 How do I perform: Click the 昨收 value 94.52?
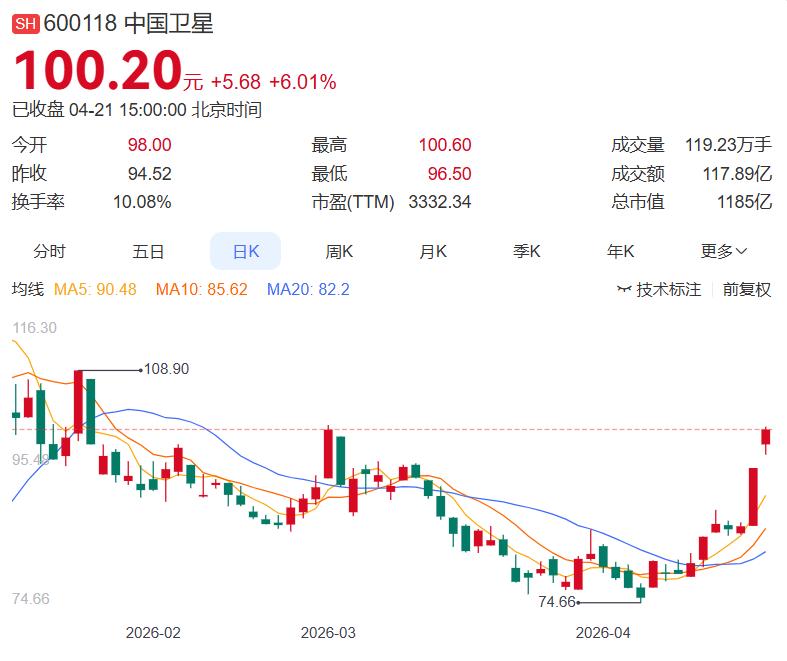[150, 174]
